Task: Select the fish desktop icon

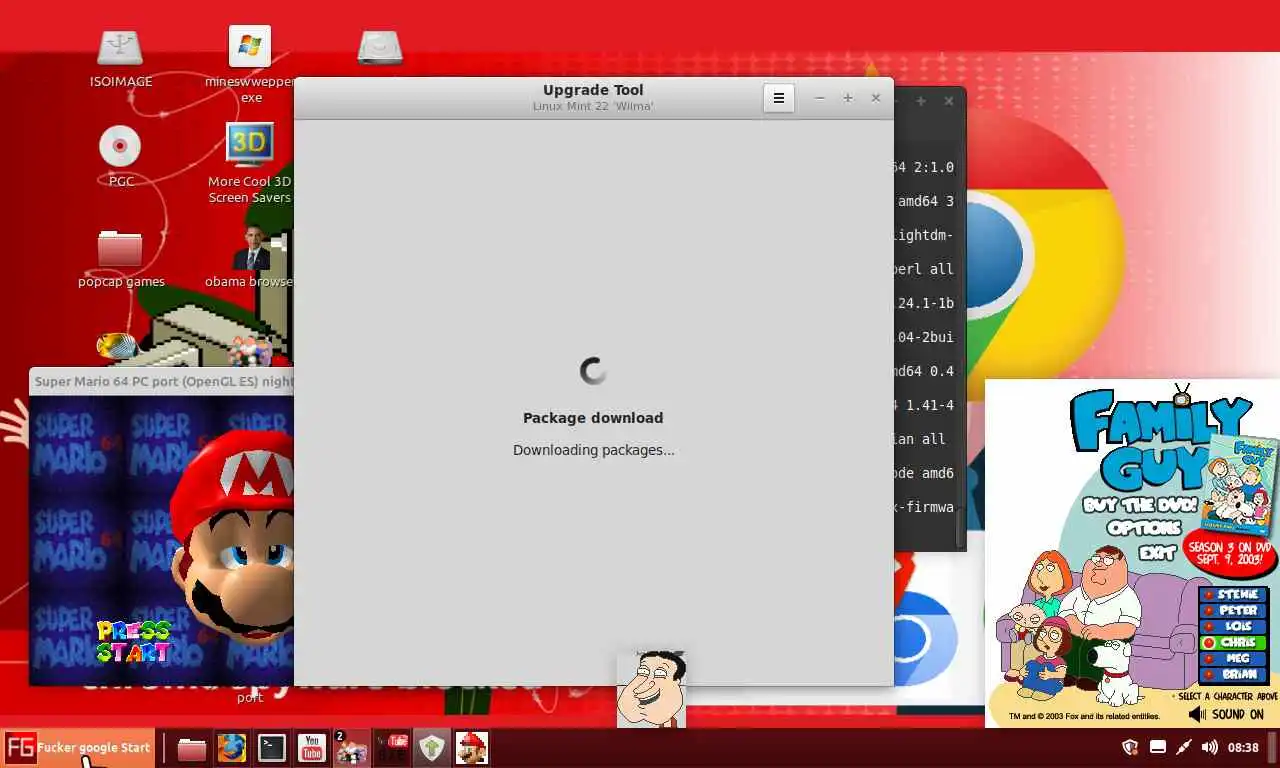Action: tap(118, 346)
